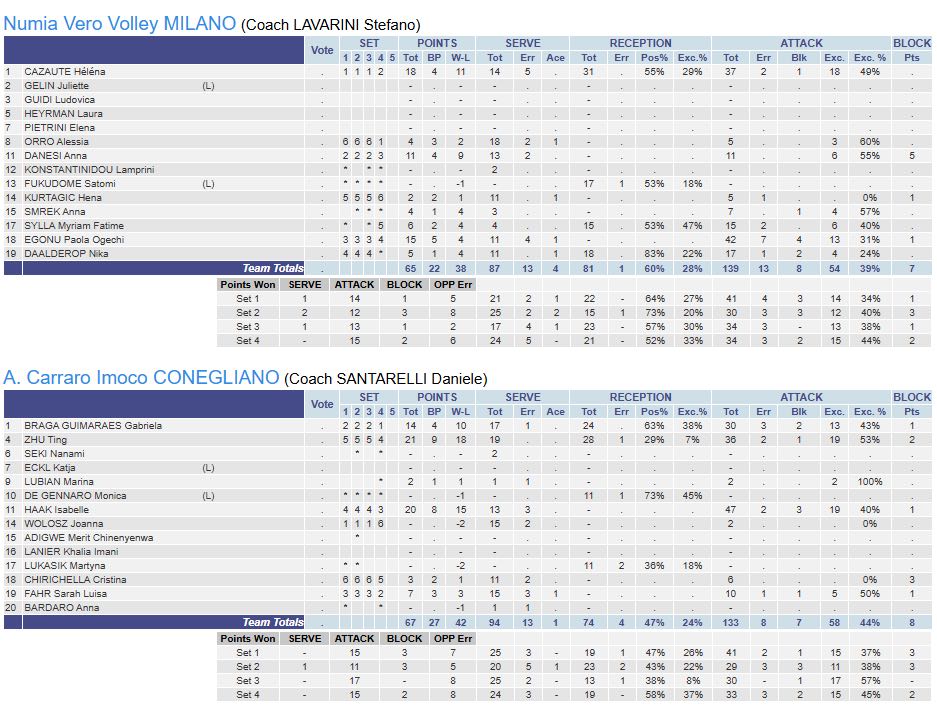The width and height of the screenshot is (937, 718).
Task: Click KONSTANTINIDOU Lamprini name
Action: pos(89,170)
